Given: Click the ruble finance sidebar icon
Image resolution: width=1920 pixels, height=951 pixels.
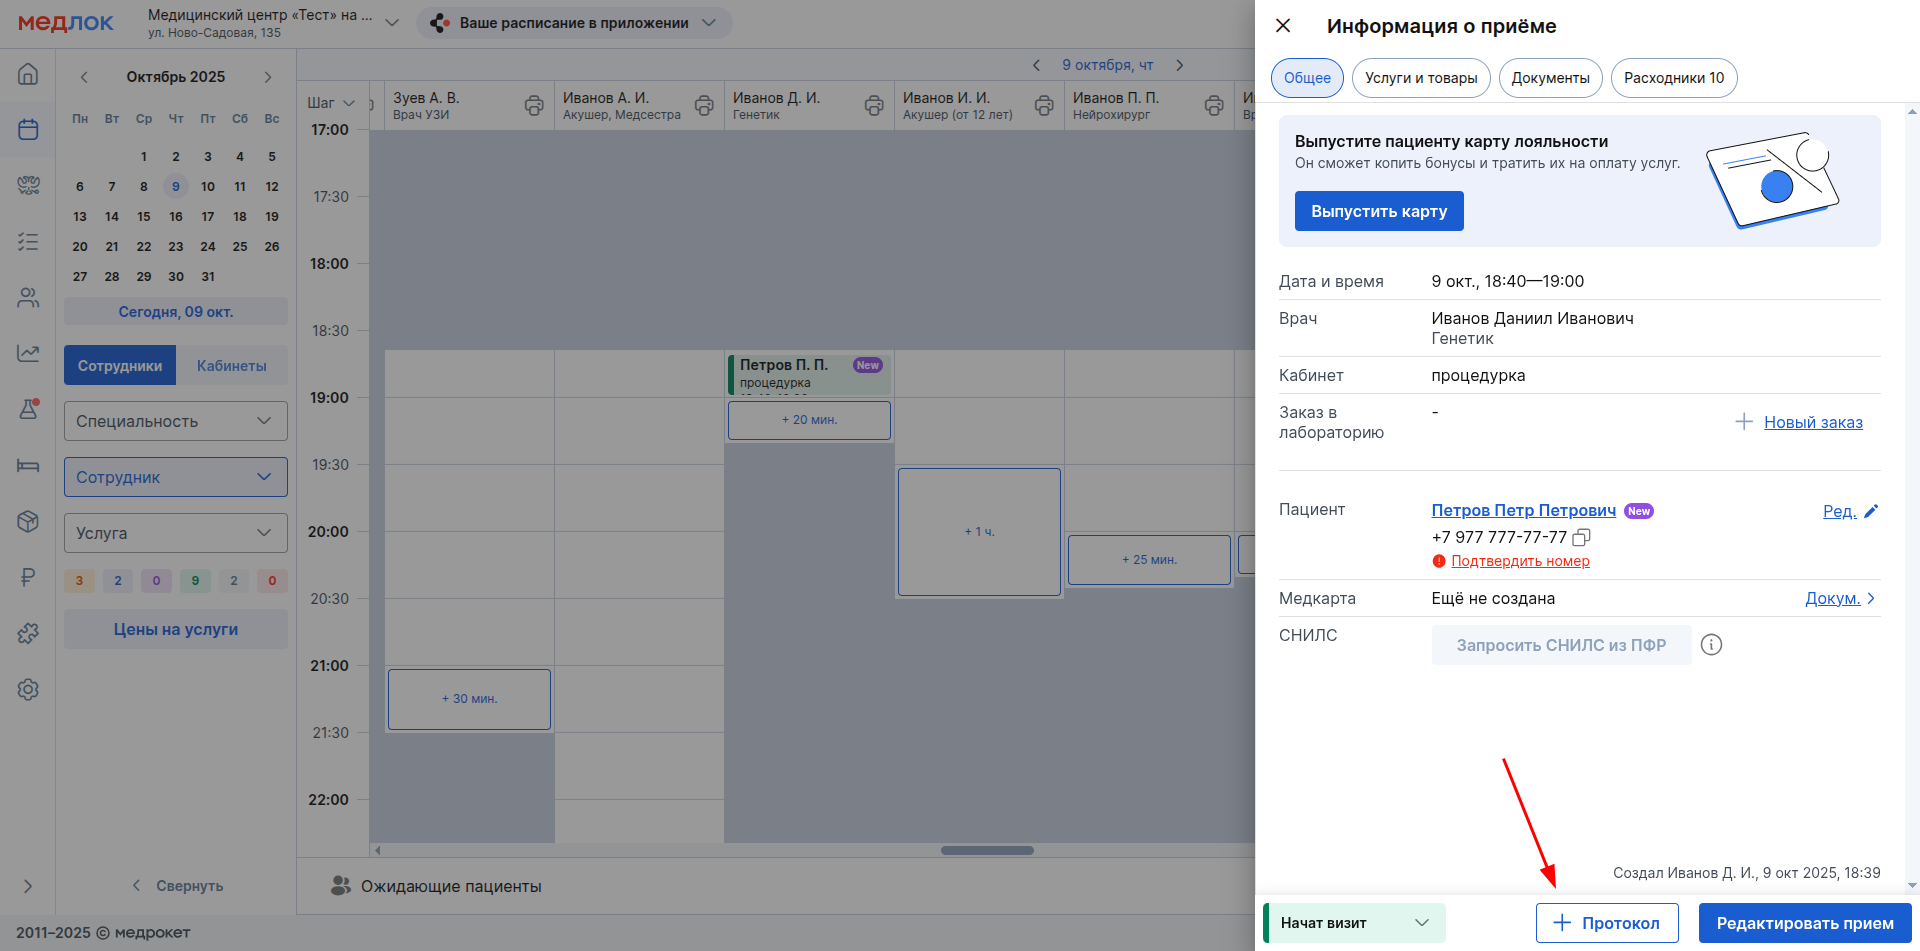Looking at the screenshot, I should point(28,577).
